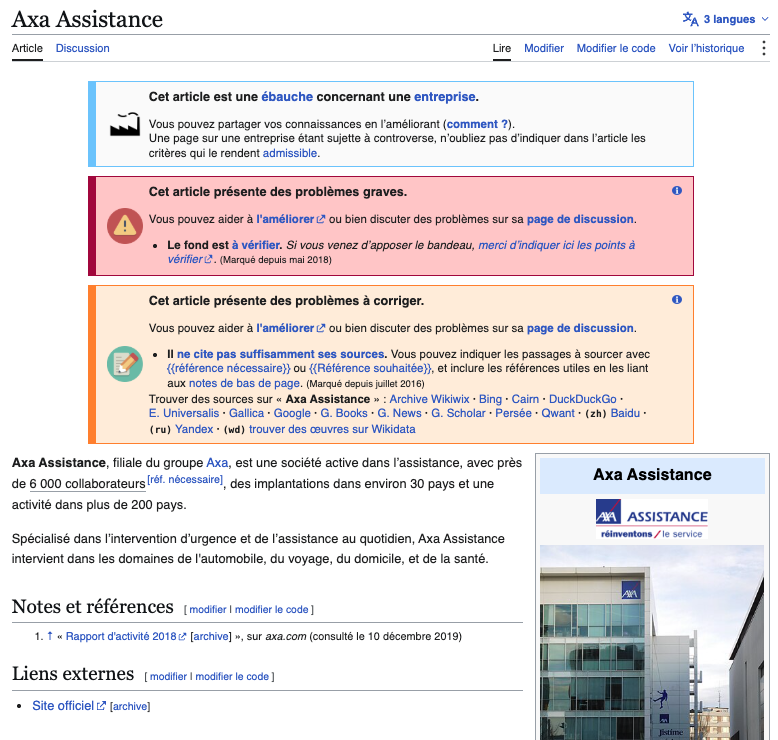
Task: Follow the à vérifier link
Action: (x=256, y=245)
